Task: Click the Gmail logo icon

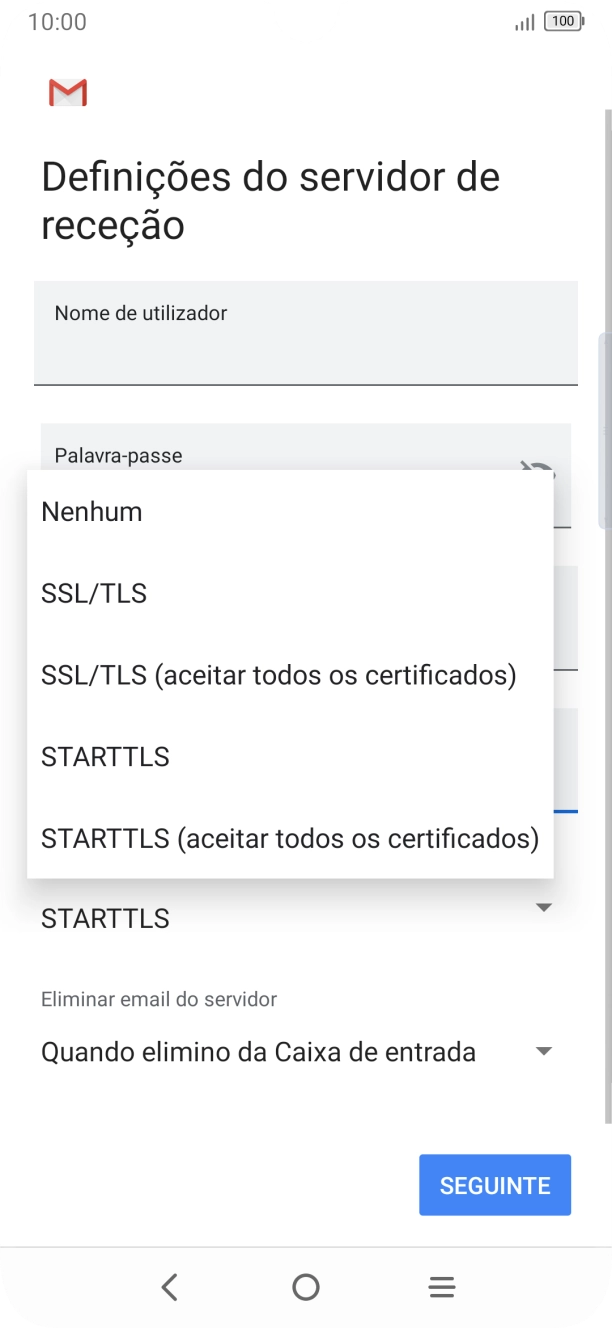Action: [68, 93]
